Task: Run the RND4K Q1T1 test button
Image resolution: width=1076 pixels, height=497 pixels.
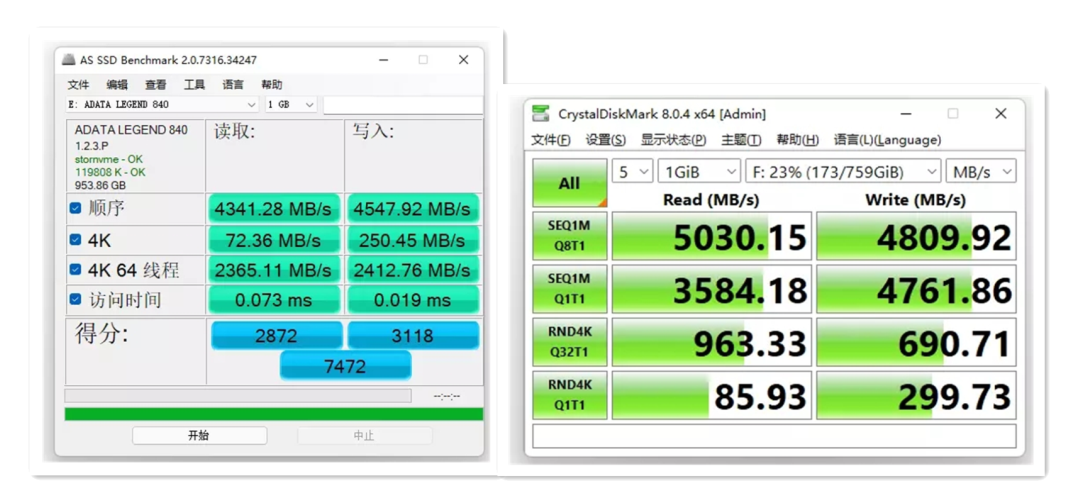Action: 570,395
